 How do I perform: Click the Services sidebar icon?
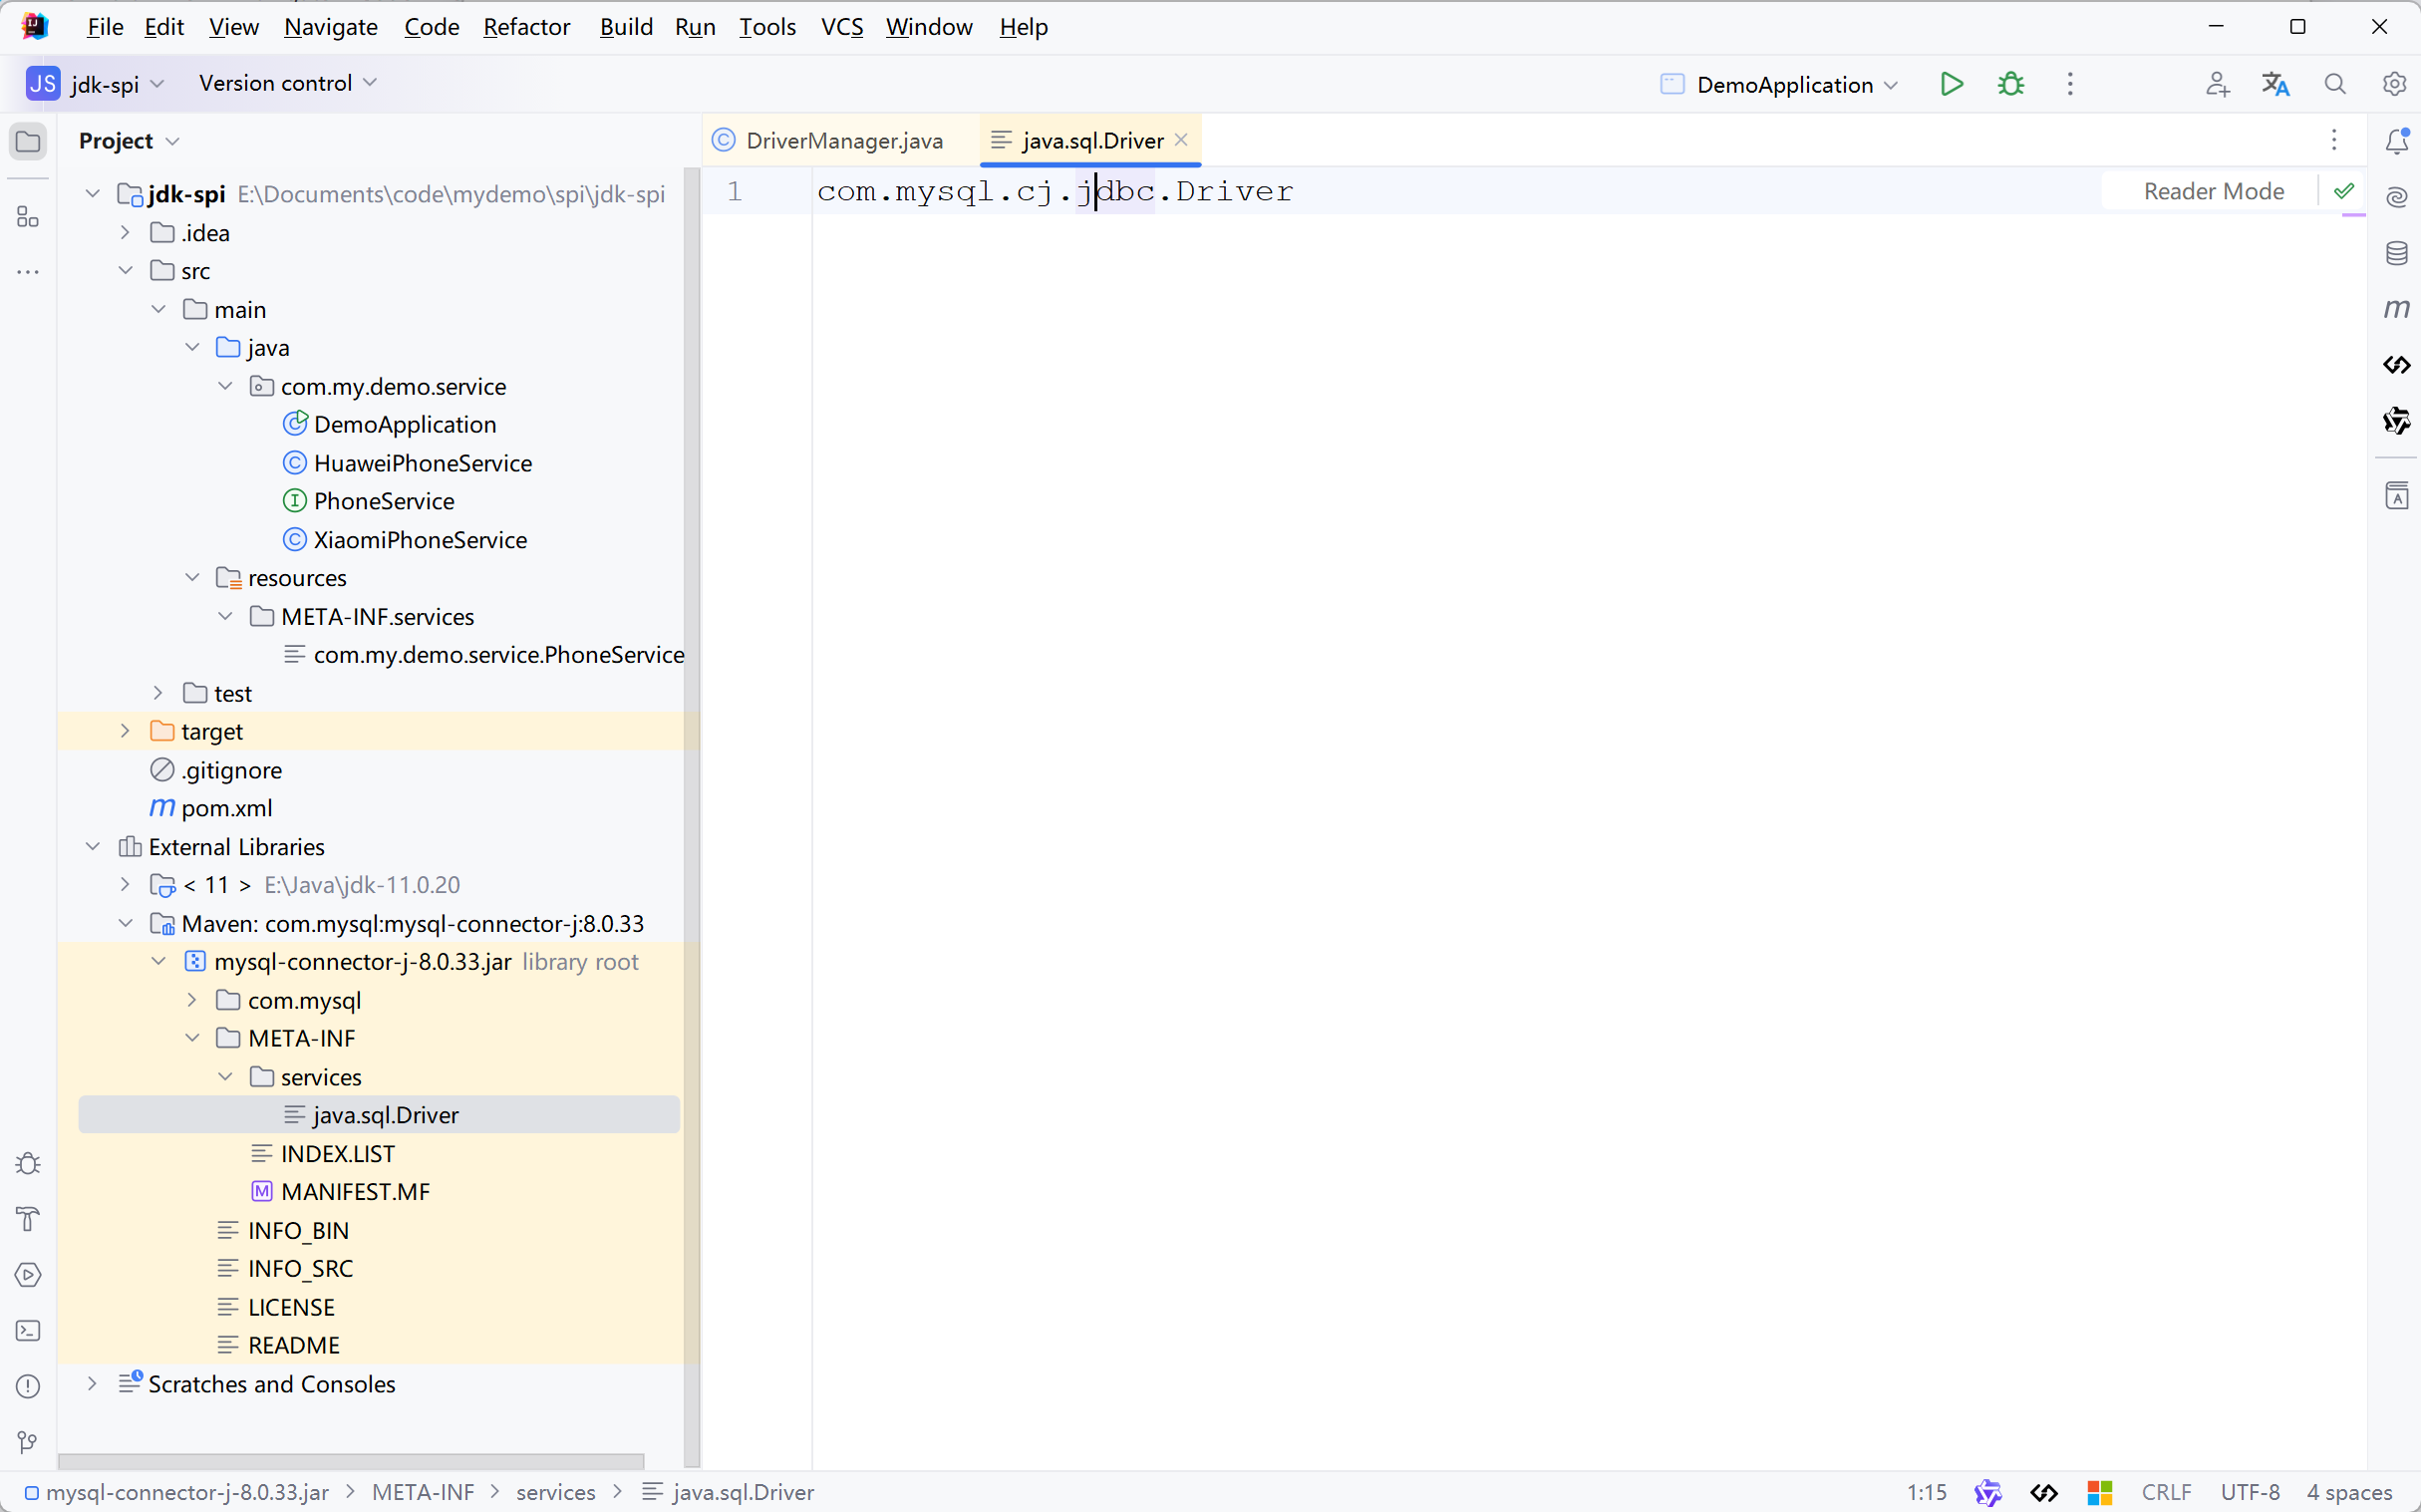pos(30,1275)
